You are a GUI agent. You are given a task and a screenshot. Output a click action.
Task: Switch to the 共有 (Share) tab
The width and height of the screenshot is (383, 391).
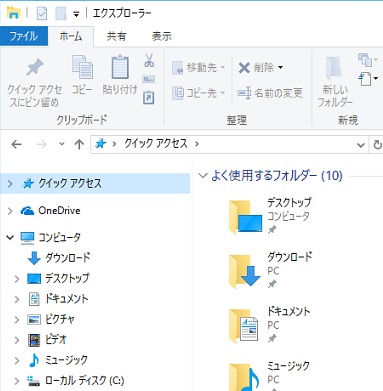click(116, 36)
